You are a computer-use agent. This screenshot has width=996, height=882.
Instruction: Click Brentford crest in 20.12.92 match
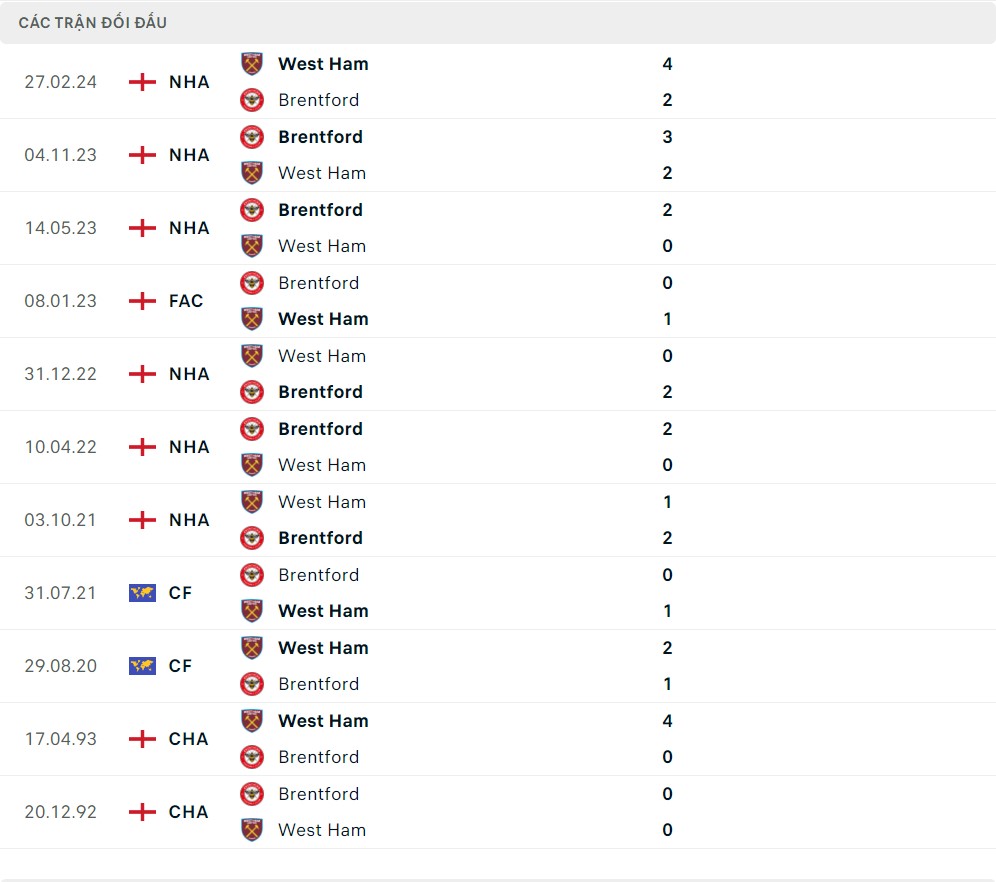tap(252, 794)
